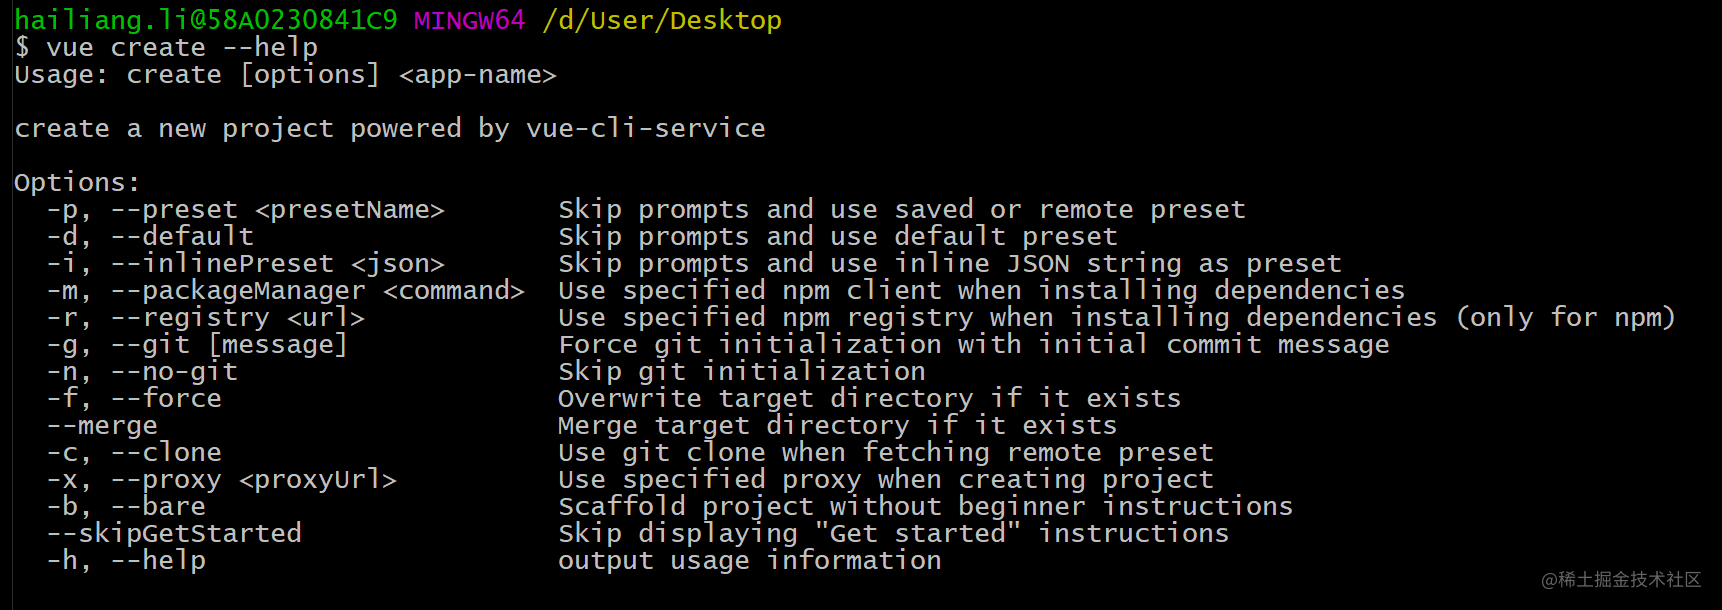This screenshot has height=610, width=1722.
Task: Click the 'output usage information' description
Action: click(750, 561)
